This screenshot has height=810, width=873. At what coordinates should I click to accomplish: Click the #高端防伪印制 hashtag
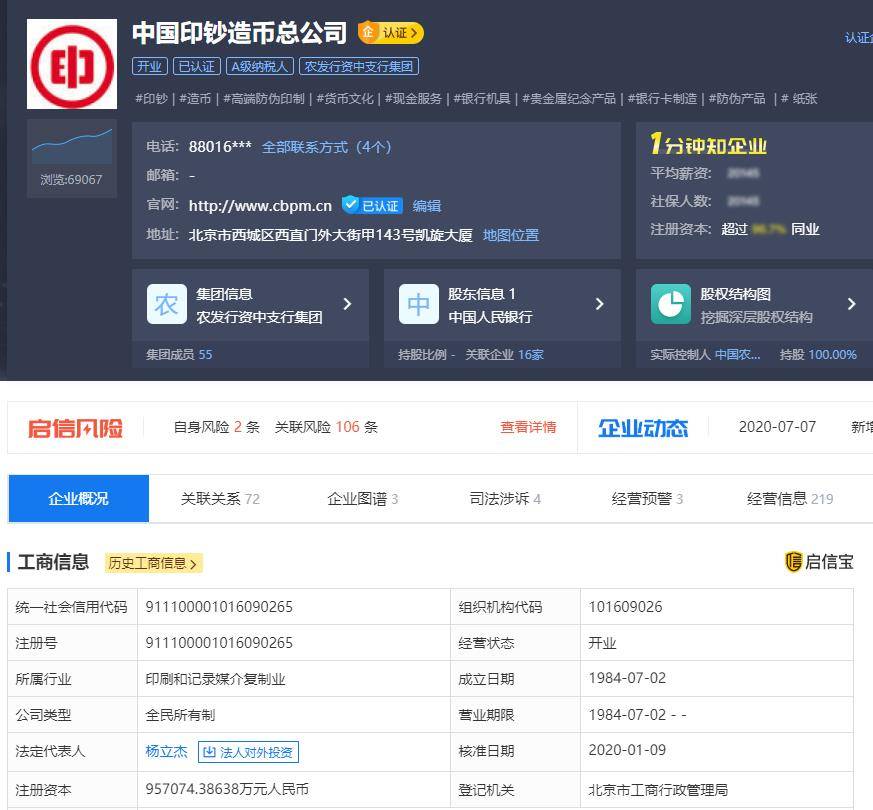point(264,99)
